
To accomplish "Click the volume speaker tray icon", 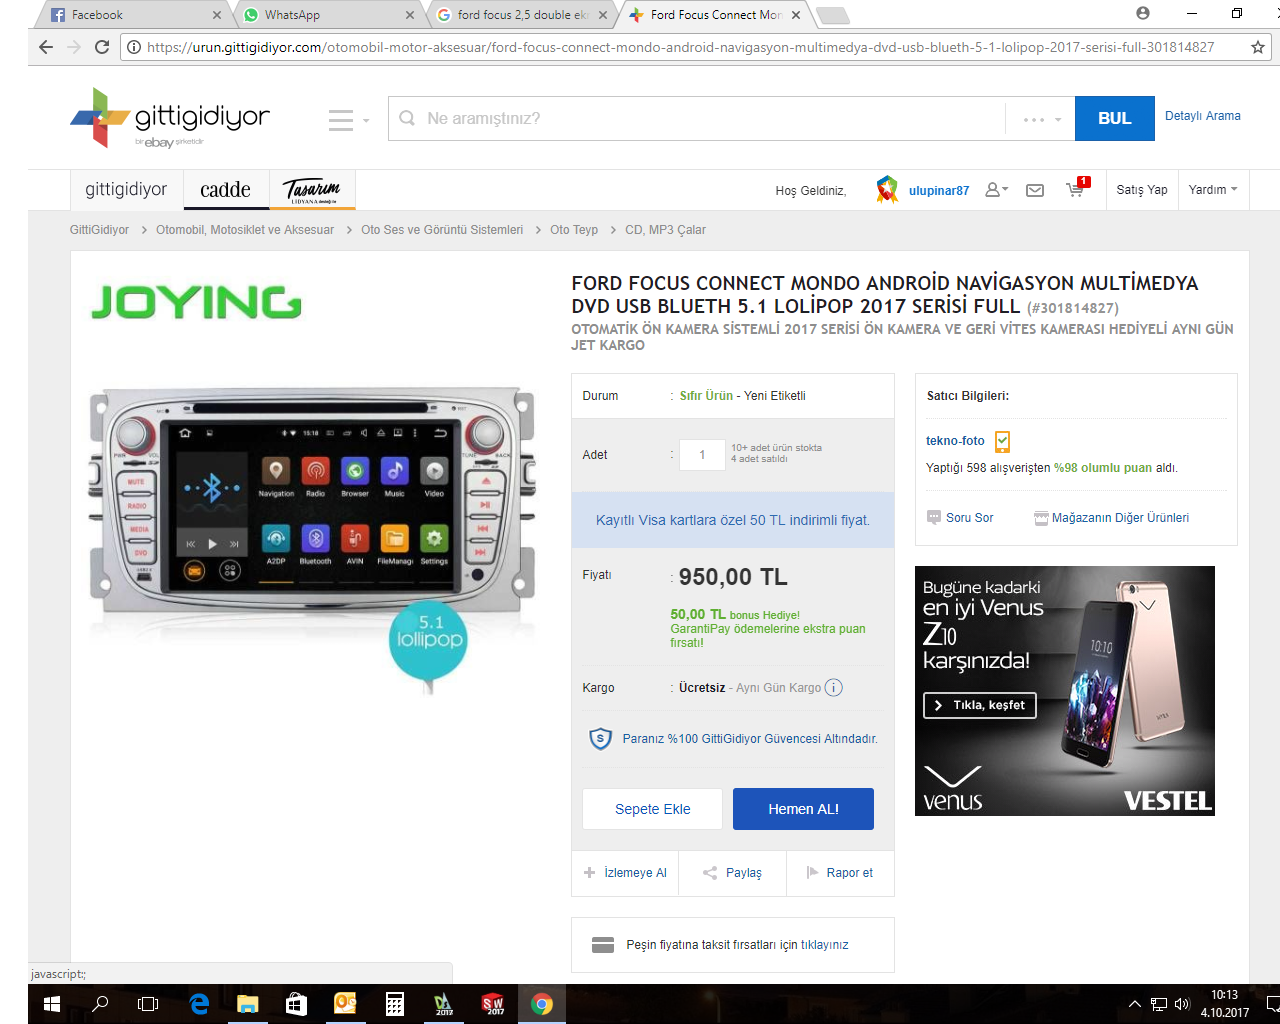I will pos(1183,1004).
